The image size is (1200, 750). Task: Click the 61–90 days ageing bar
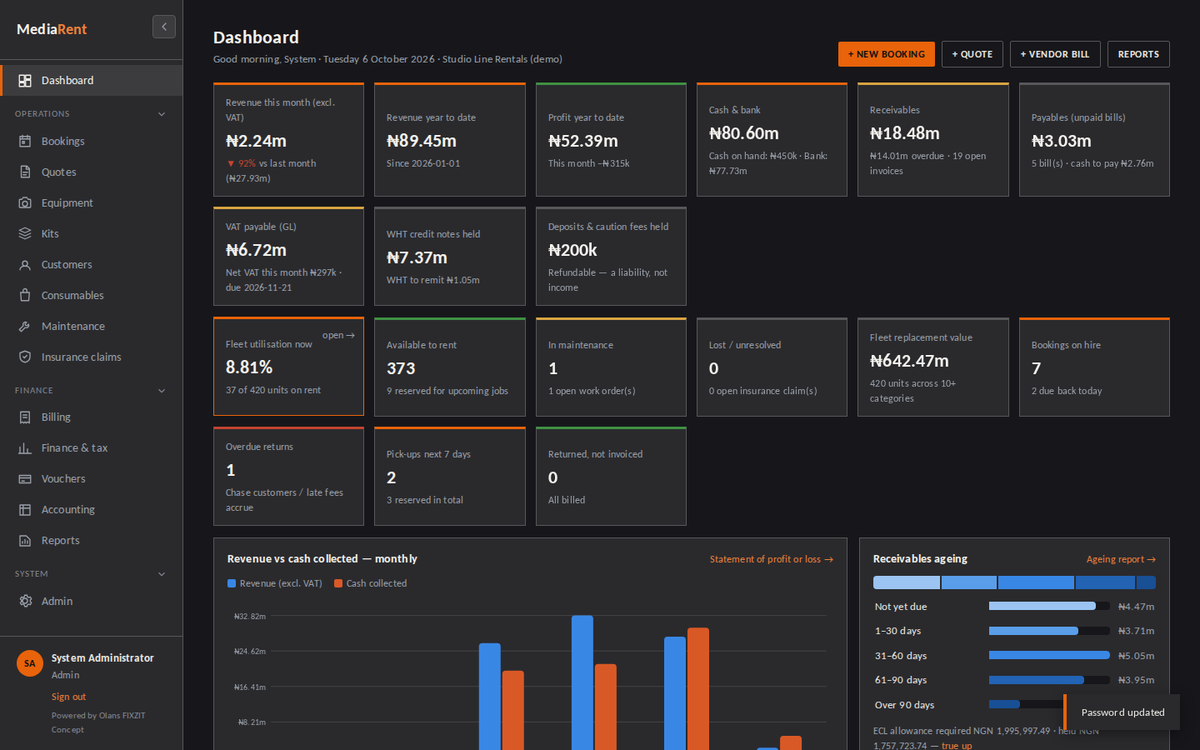pos(1049,680)
